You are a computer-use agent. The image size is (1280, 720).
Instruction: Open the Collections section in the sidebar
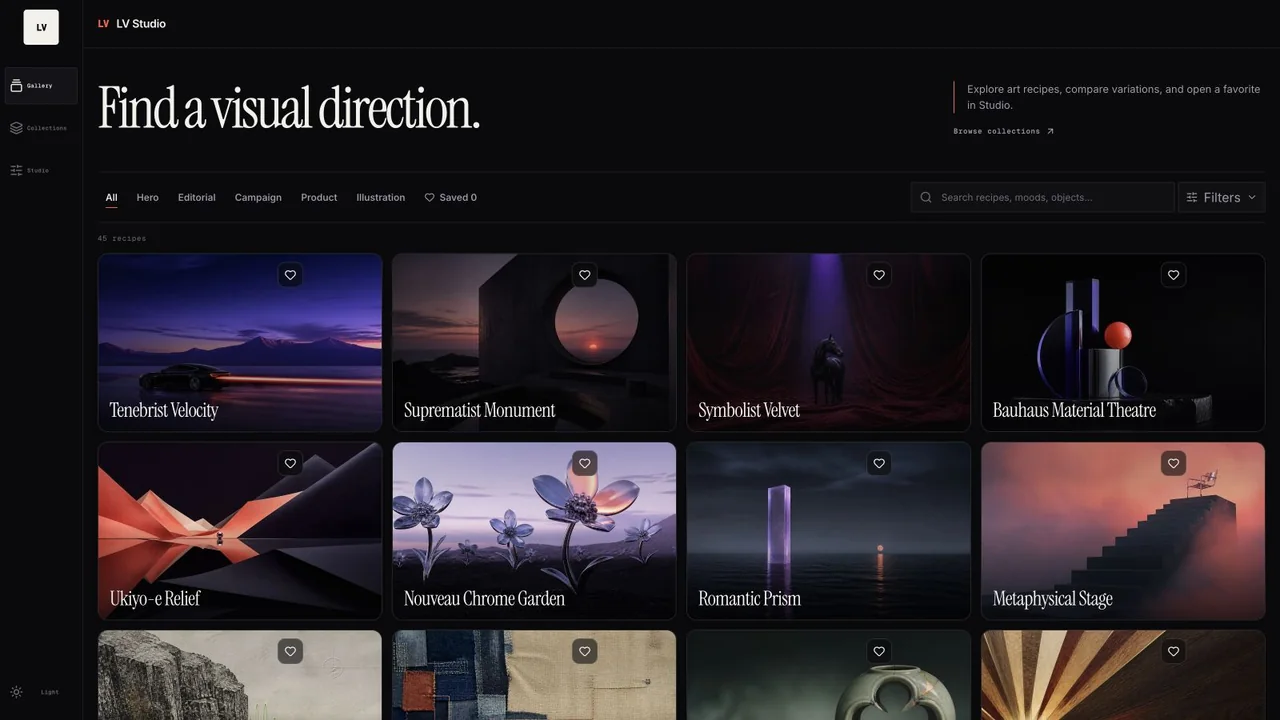pos(41,128)
